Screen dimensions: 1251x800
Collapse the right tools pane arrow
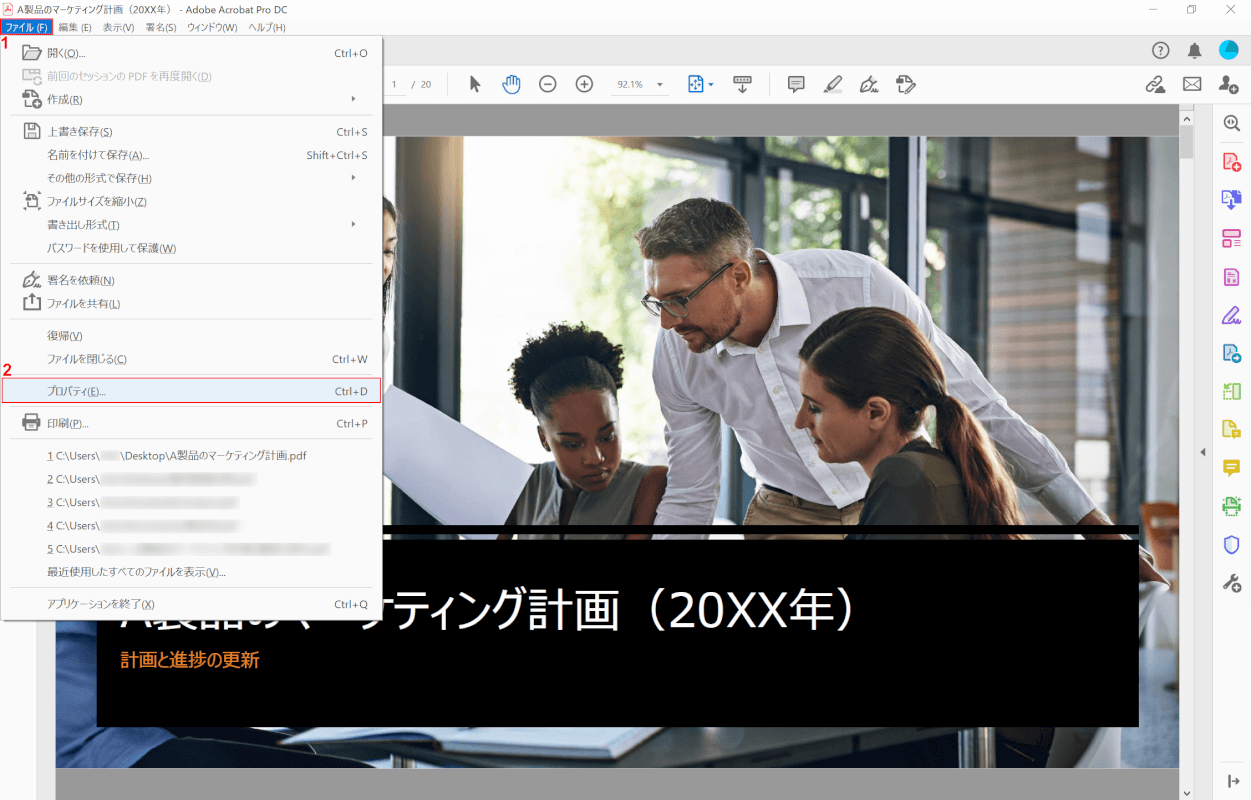click(x=1203, y=453)
